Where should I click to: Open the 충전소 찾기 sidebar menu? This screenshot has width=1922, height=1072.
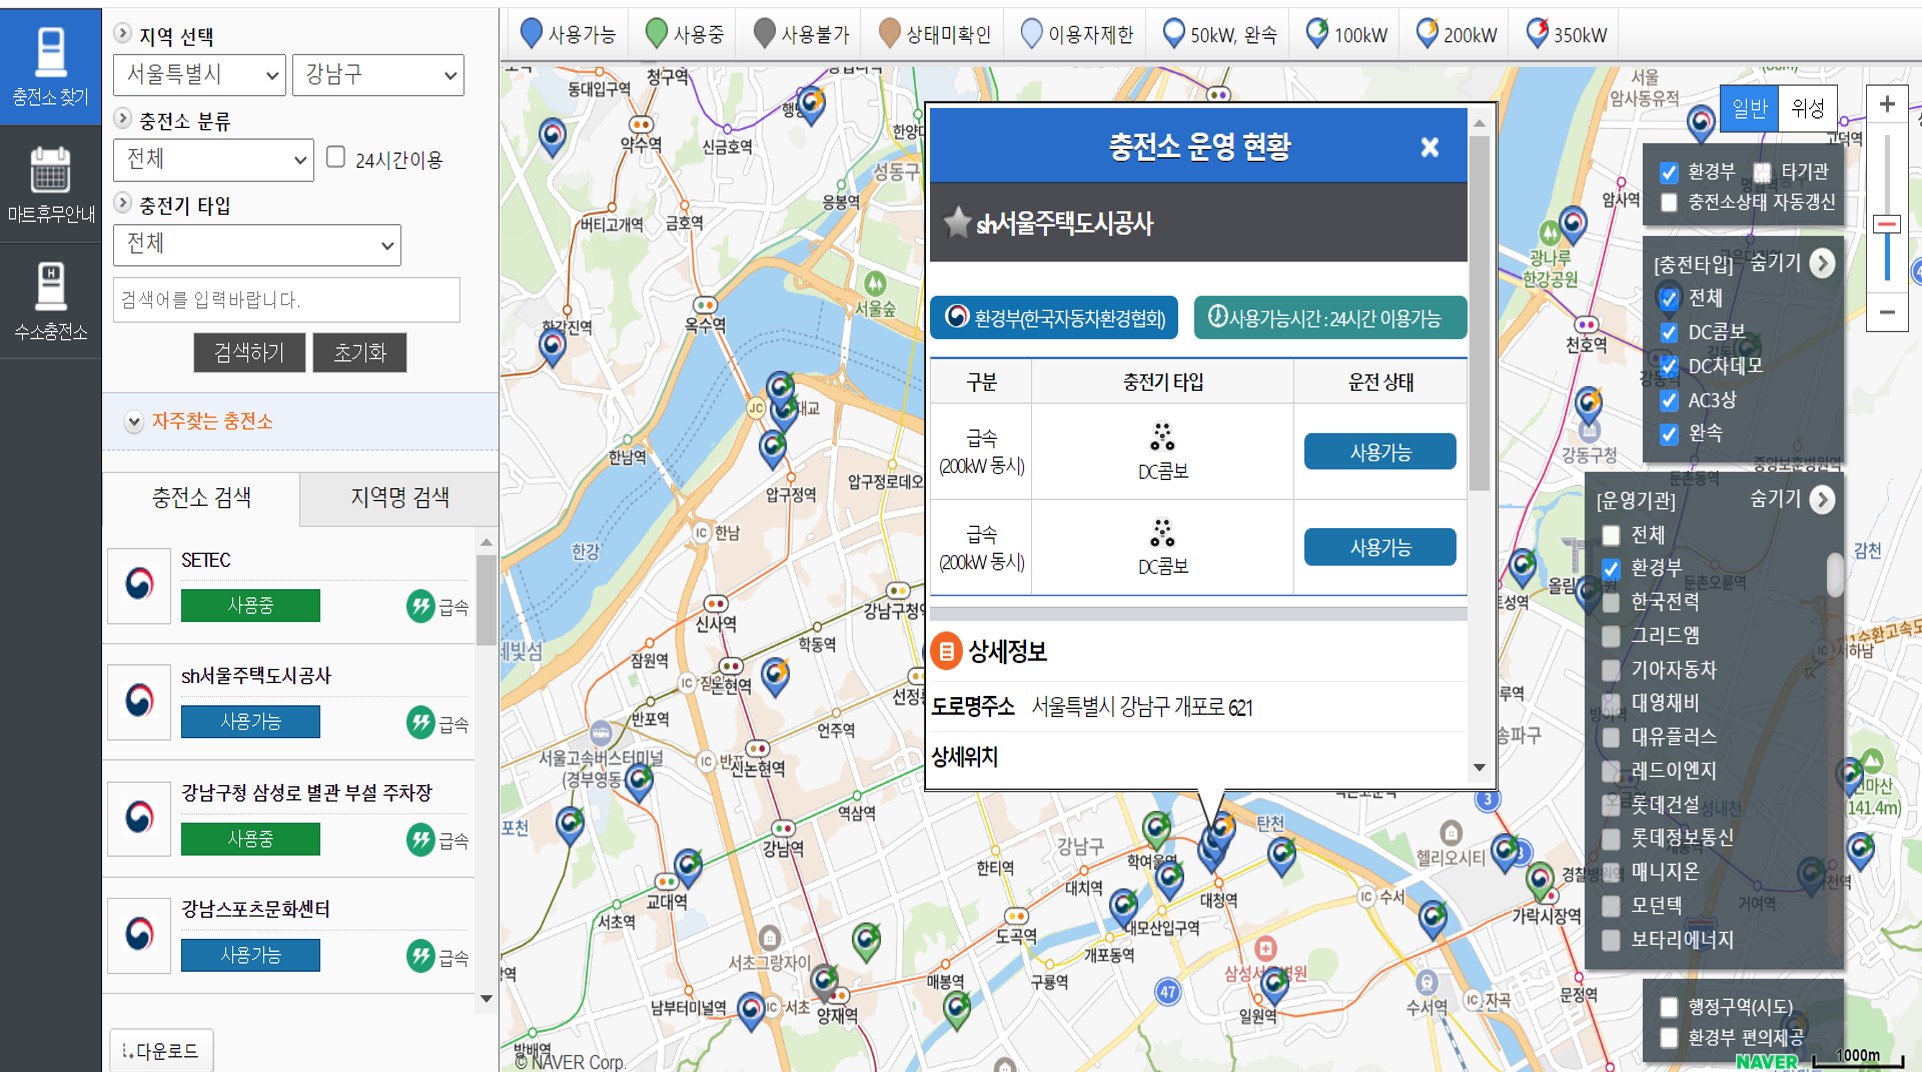[50, 67]
